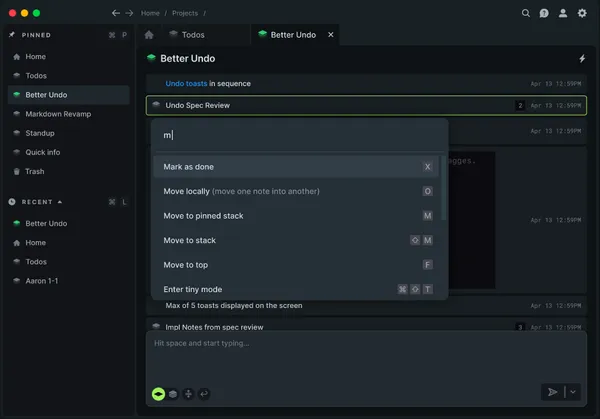Choose Move to pinned stack

pyautogui.click(x=296, y=216)
